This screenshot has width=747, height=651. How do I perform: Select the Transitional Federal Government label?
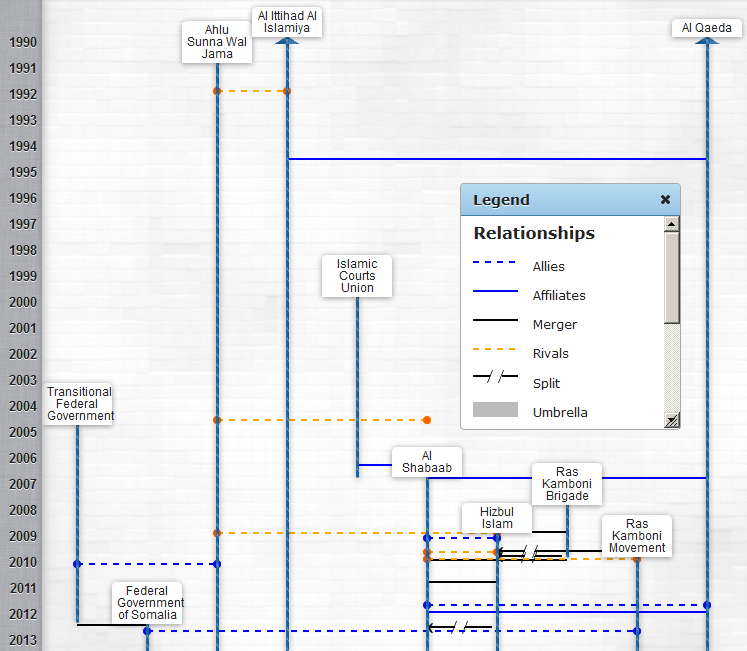(x=78, y=404)
